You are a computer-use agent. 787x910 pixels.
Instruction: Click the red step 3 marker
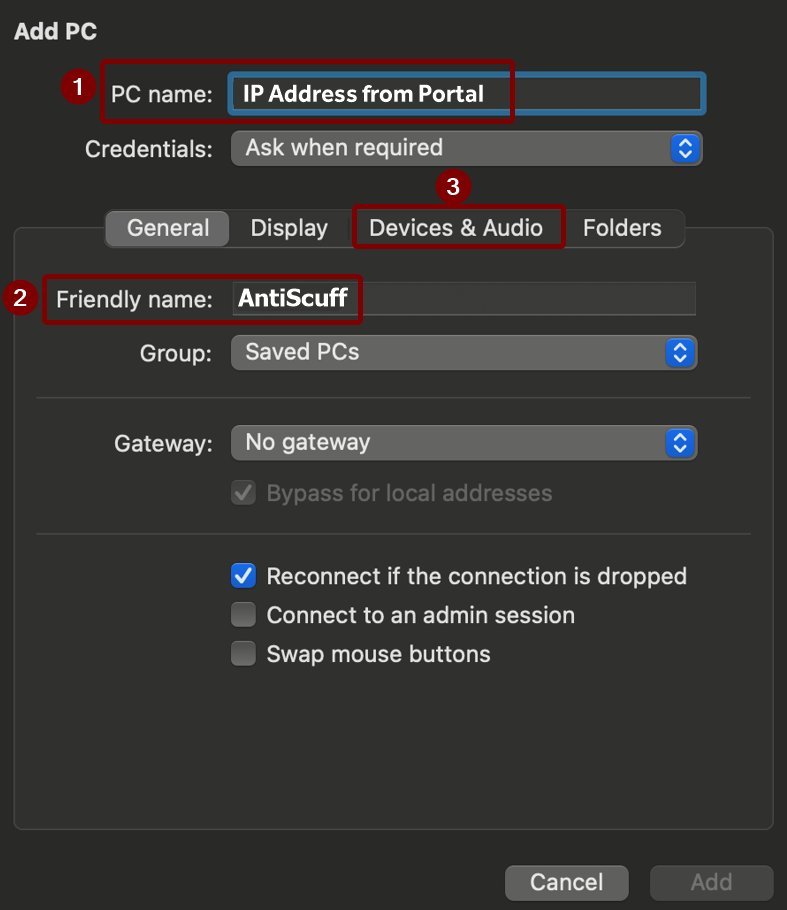452,186
